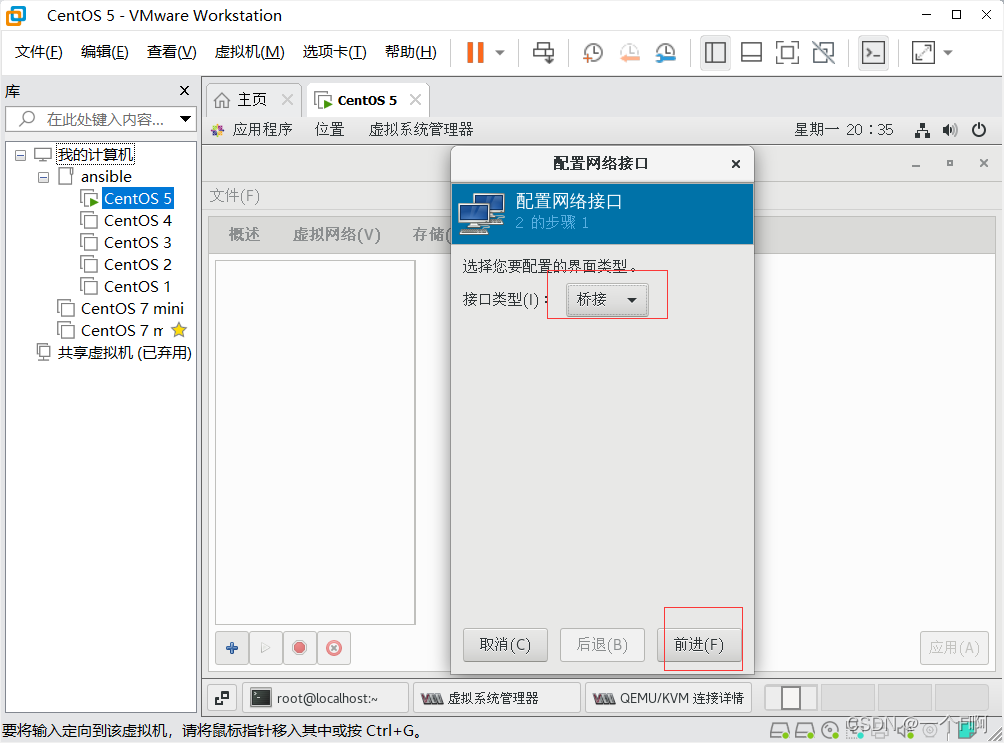Screen dimensions: 1004x743
Task: Click the favorite star next to CentOS 7 m
Action: coord(179,331)
